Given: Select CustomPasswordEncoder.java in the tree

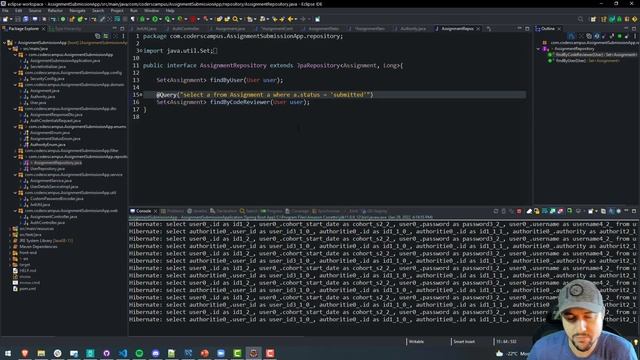Looking at the screenshot, I should pos(57,198).
